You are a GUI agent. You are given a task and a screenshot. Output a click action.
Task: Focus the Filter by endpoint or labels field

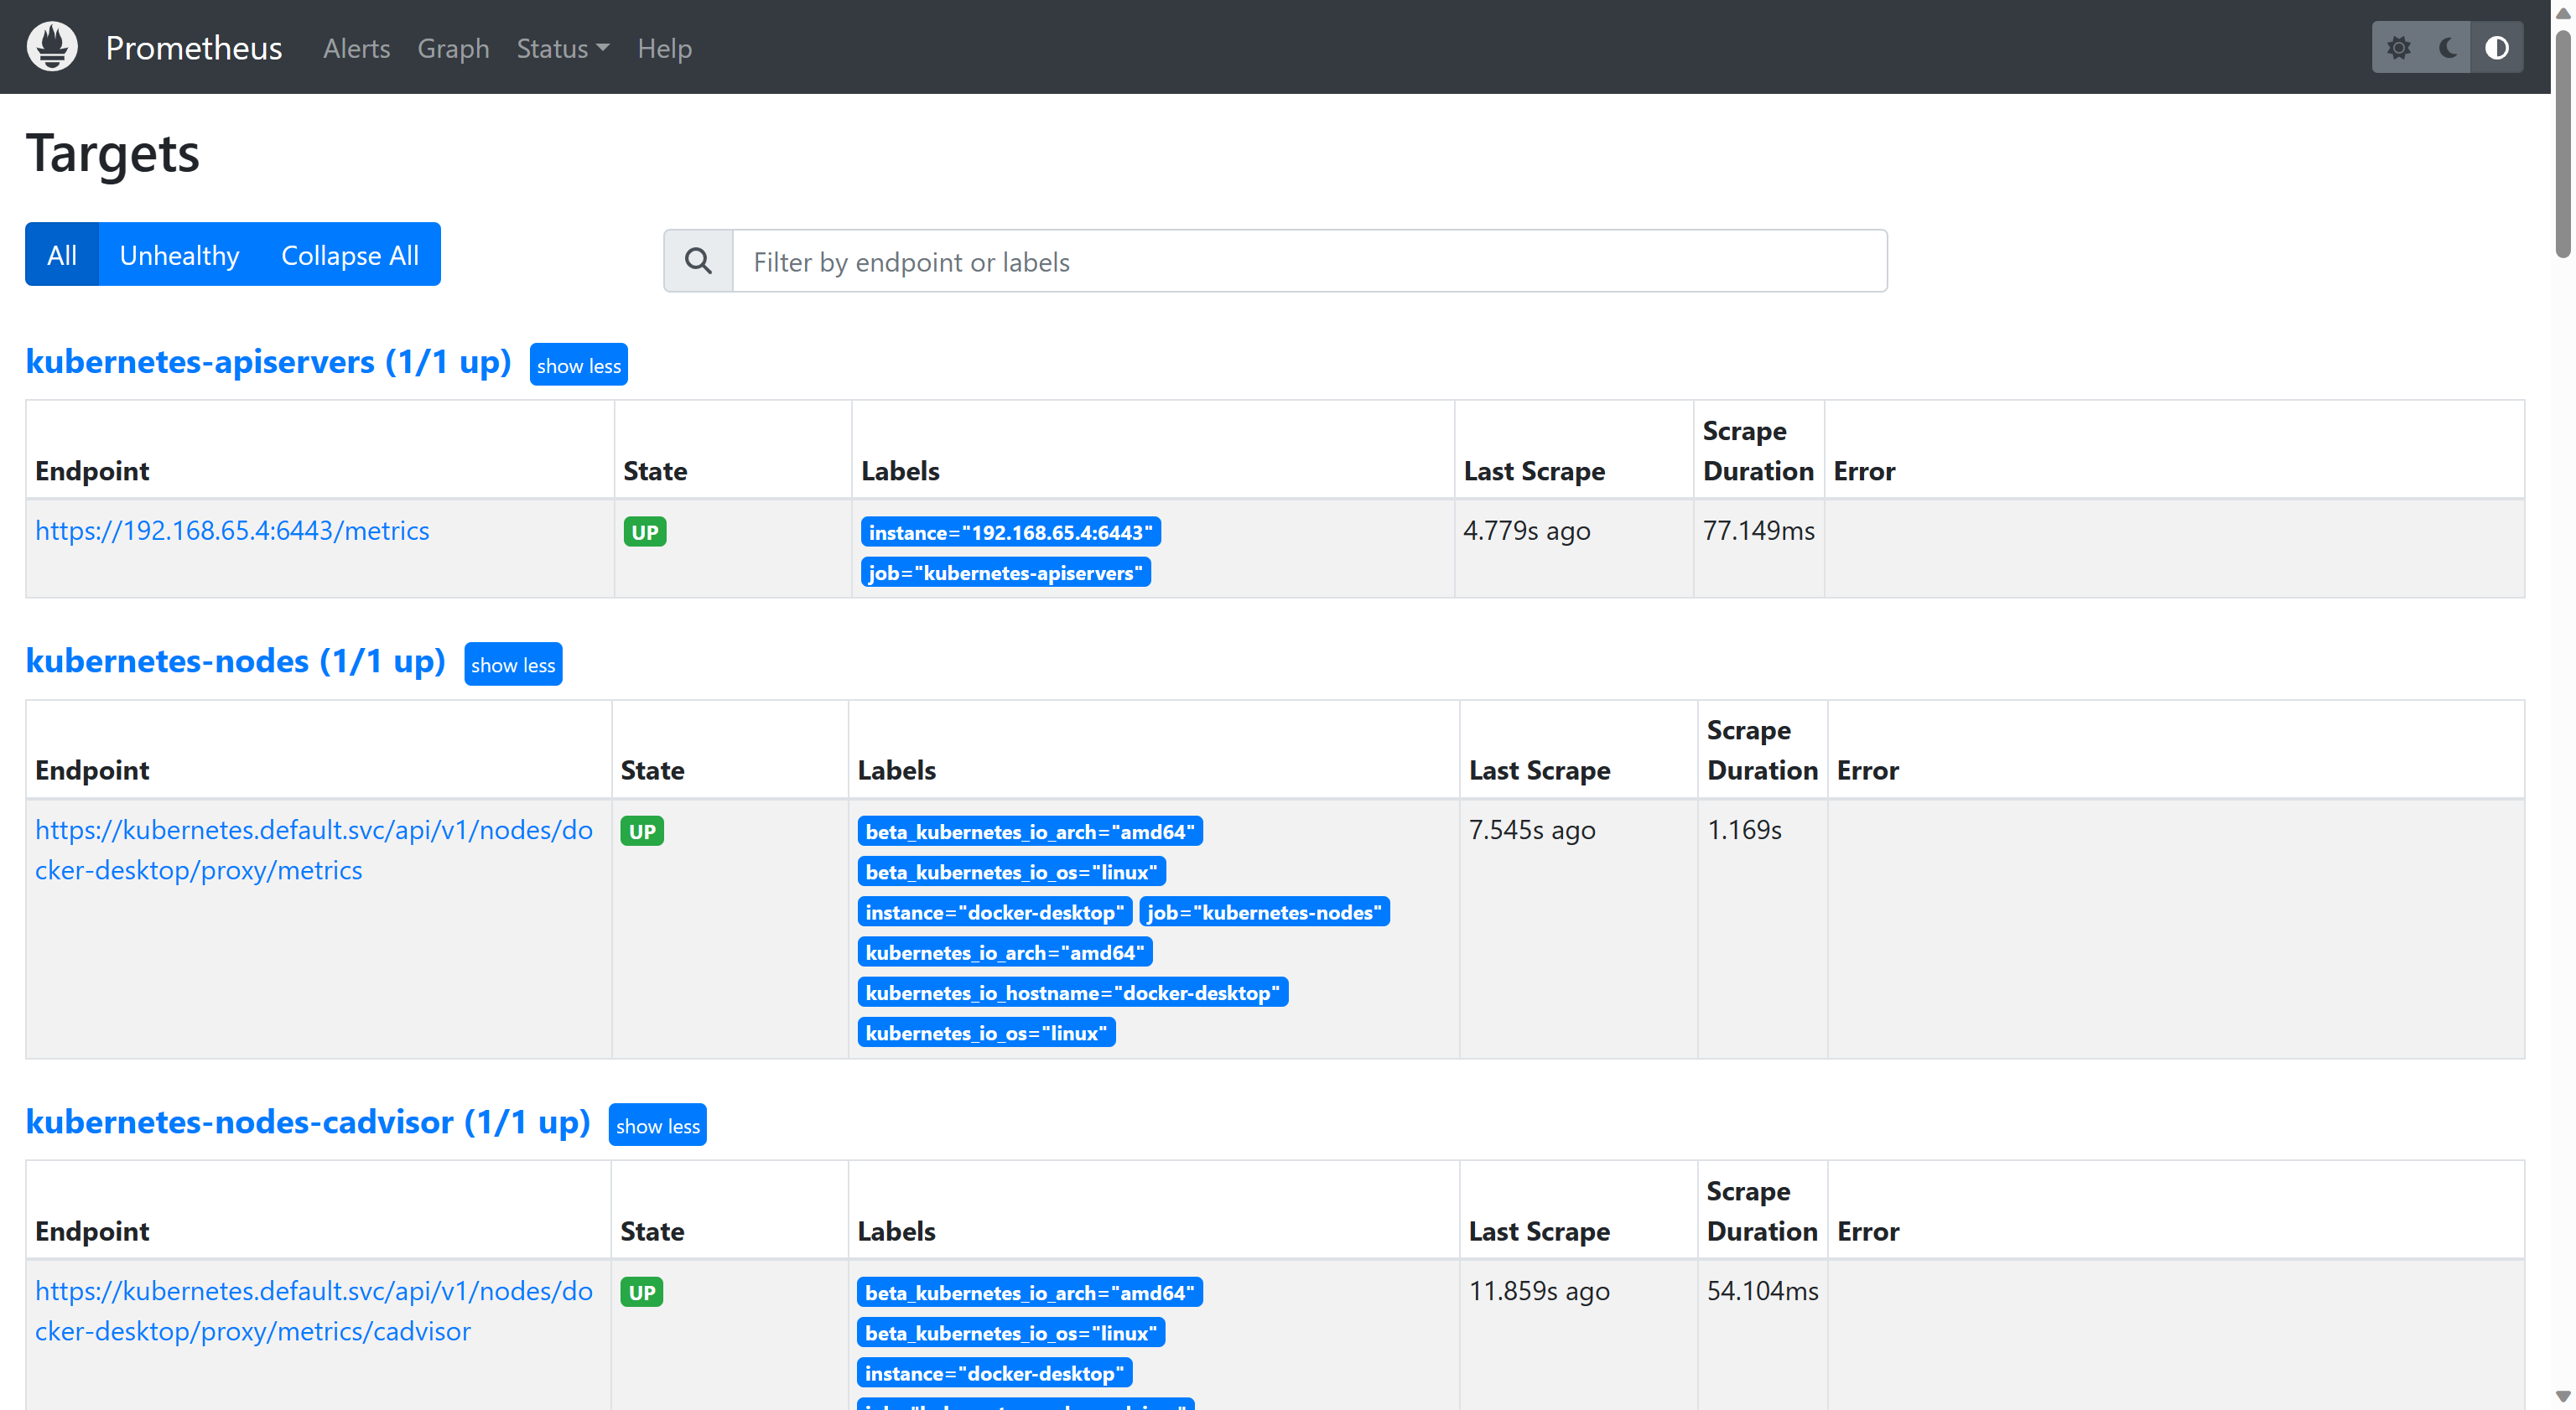(x=1310, y=261)
